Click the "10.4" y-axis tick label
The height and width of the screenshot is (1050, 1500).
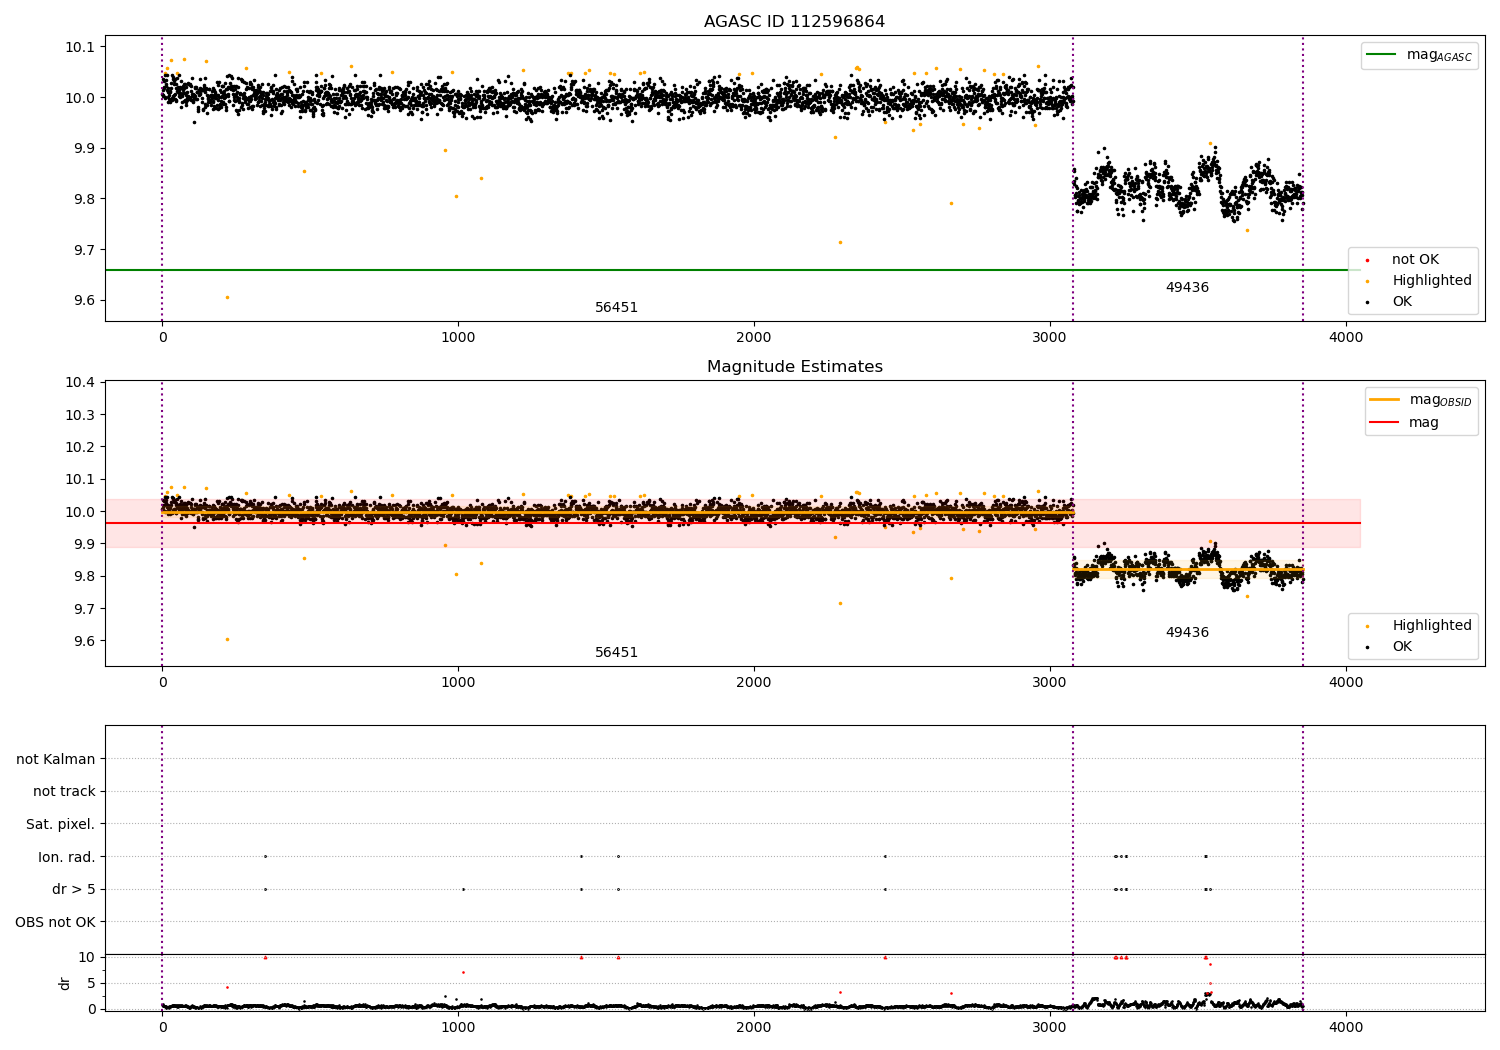[x=82, y=383]
